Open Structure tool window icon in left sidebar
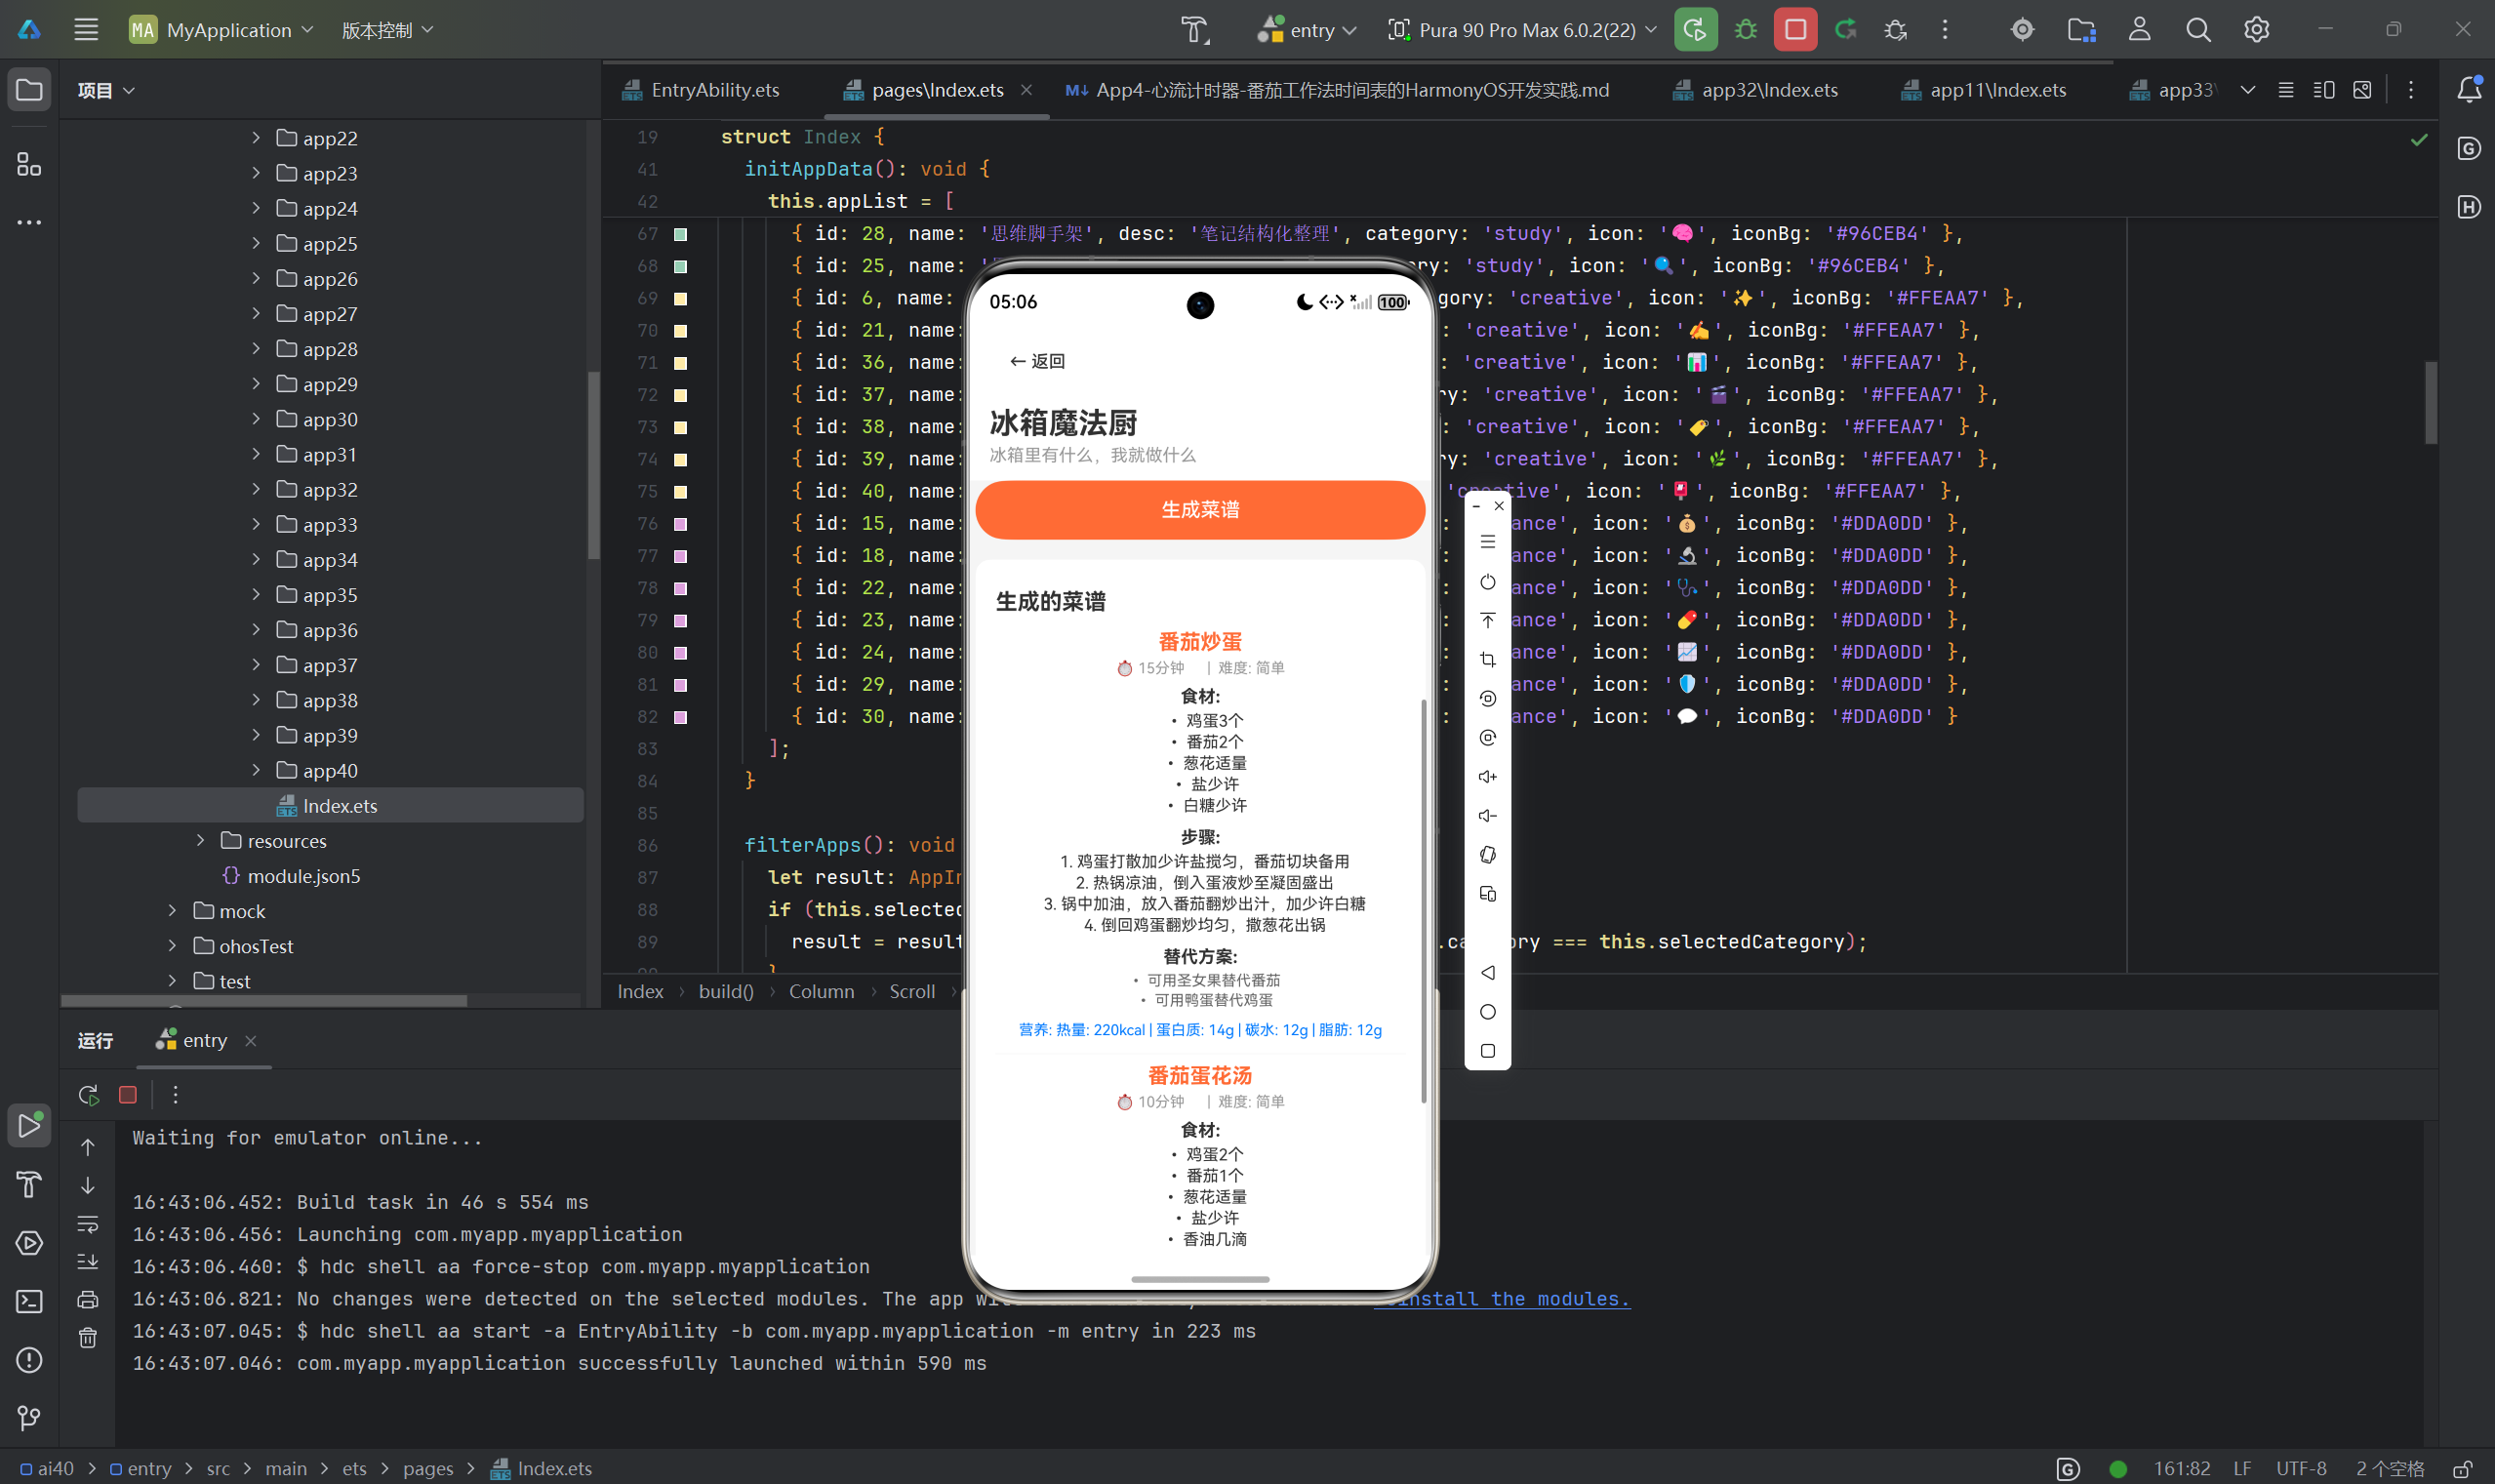This screenshot has height=1484, width=2495. 29,164
